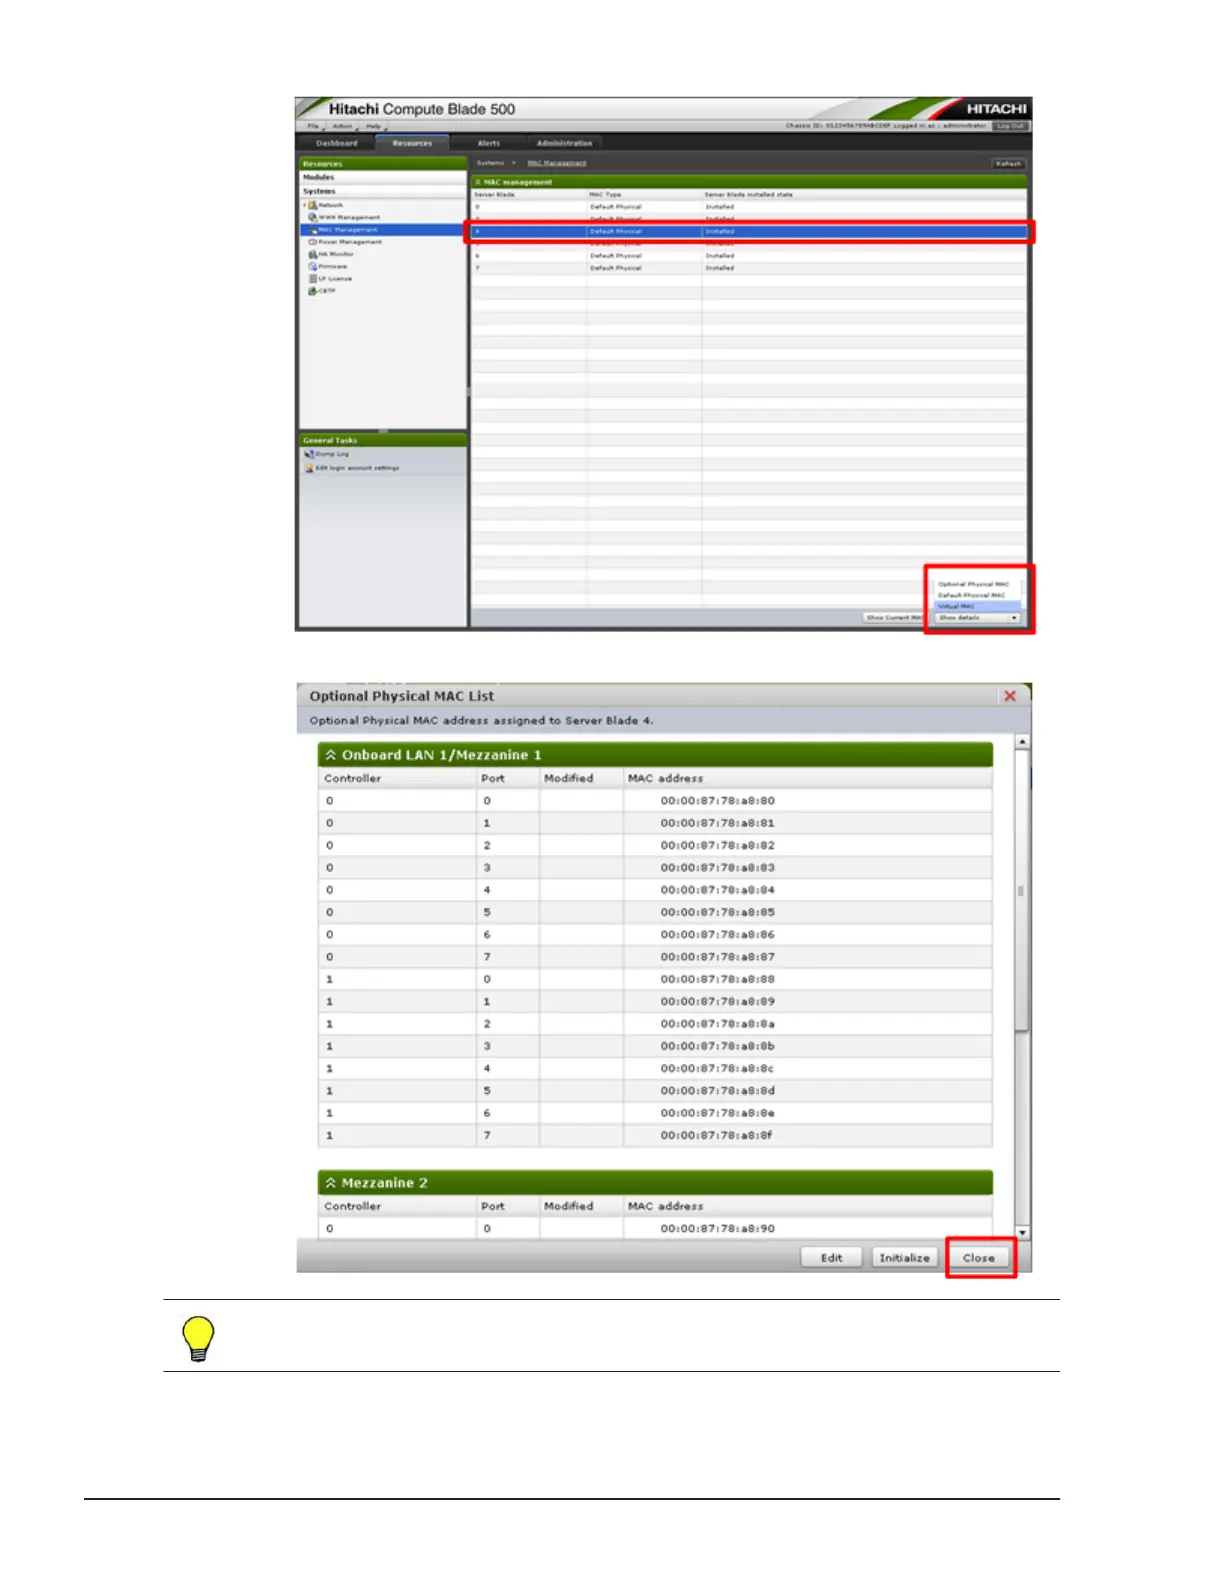Select MAC address 00:00:87:78:a8:87
1224x1584 pixels.
pos(717,957)
